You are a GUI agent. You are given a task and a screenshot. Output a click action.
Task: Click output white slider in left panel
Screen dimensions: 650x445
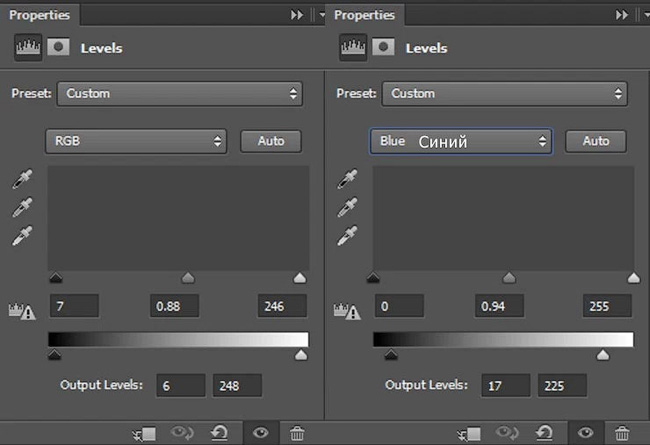[301, 355]
